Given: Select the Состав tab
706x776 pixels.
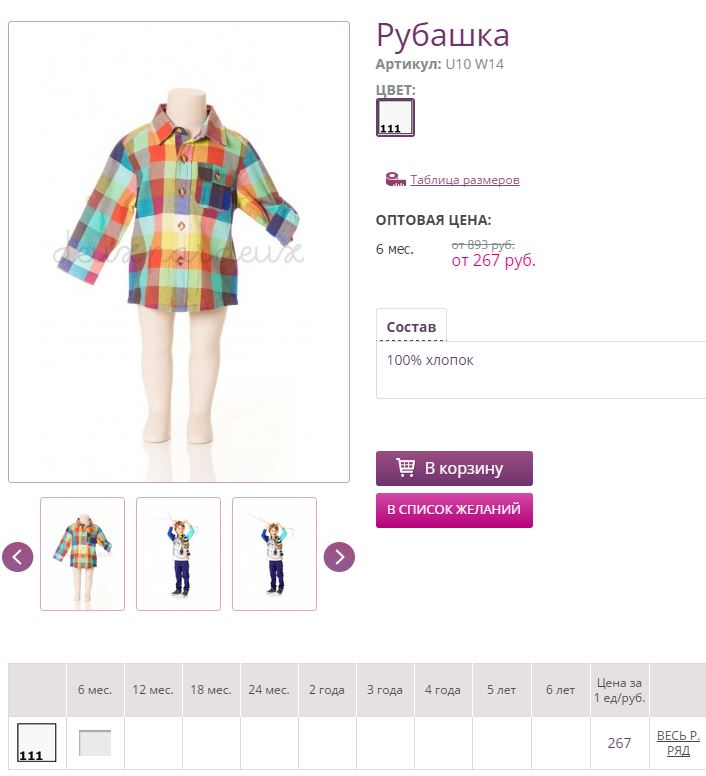Looking at the screenshot, I should 411,327.
